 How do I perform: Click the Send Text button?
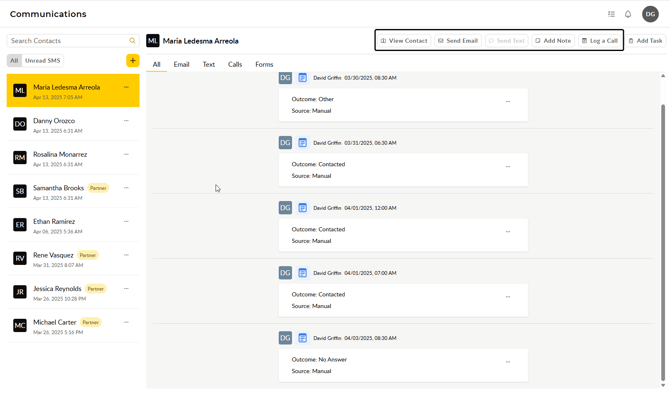pos(507,41)
